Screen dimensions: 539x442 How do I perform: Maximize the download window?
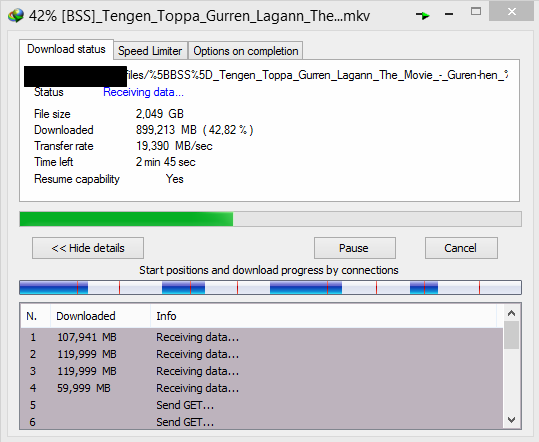pos(476,12)
